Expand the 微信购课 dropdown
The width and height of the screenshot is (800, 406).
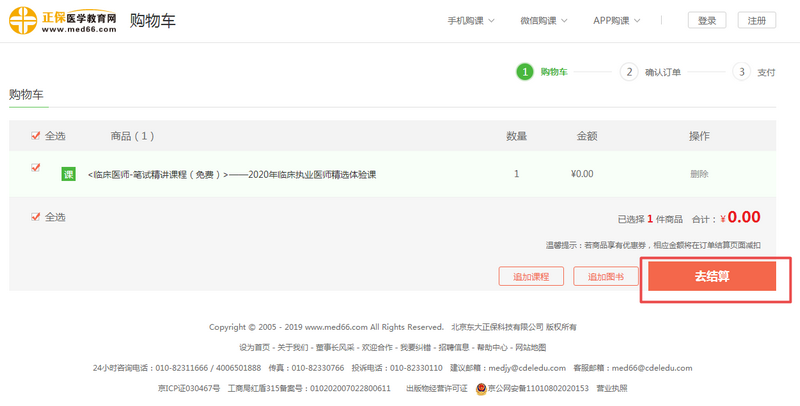(x=544, y=21)
